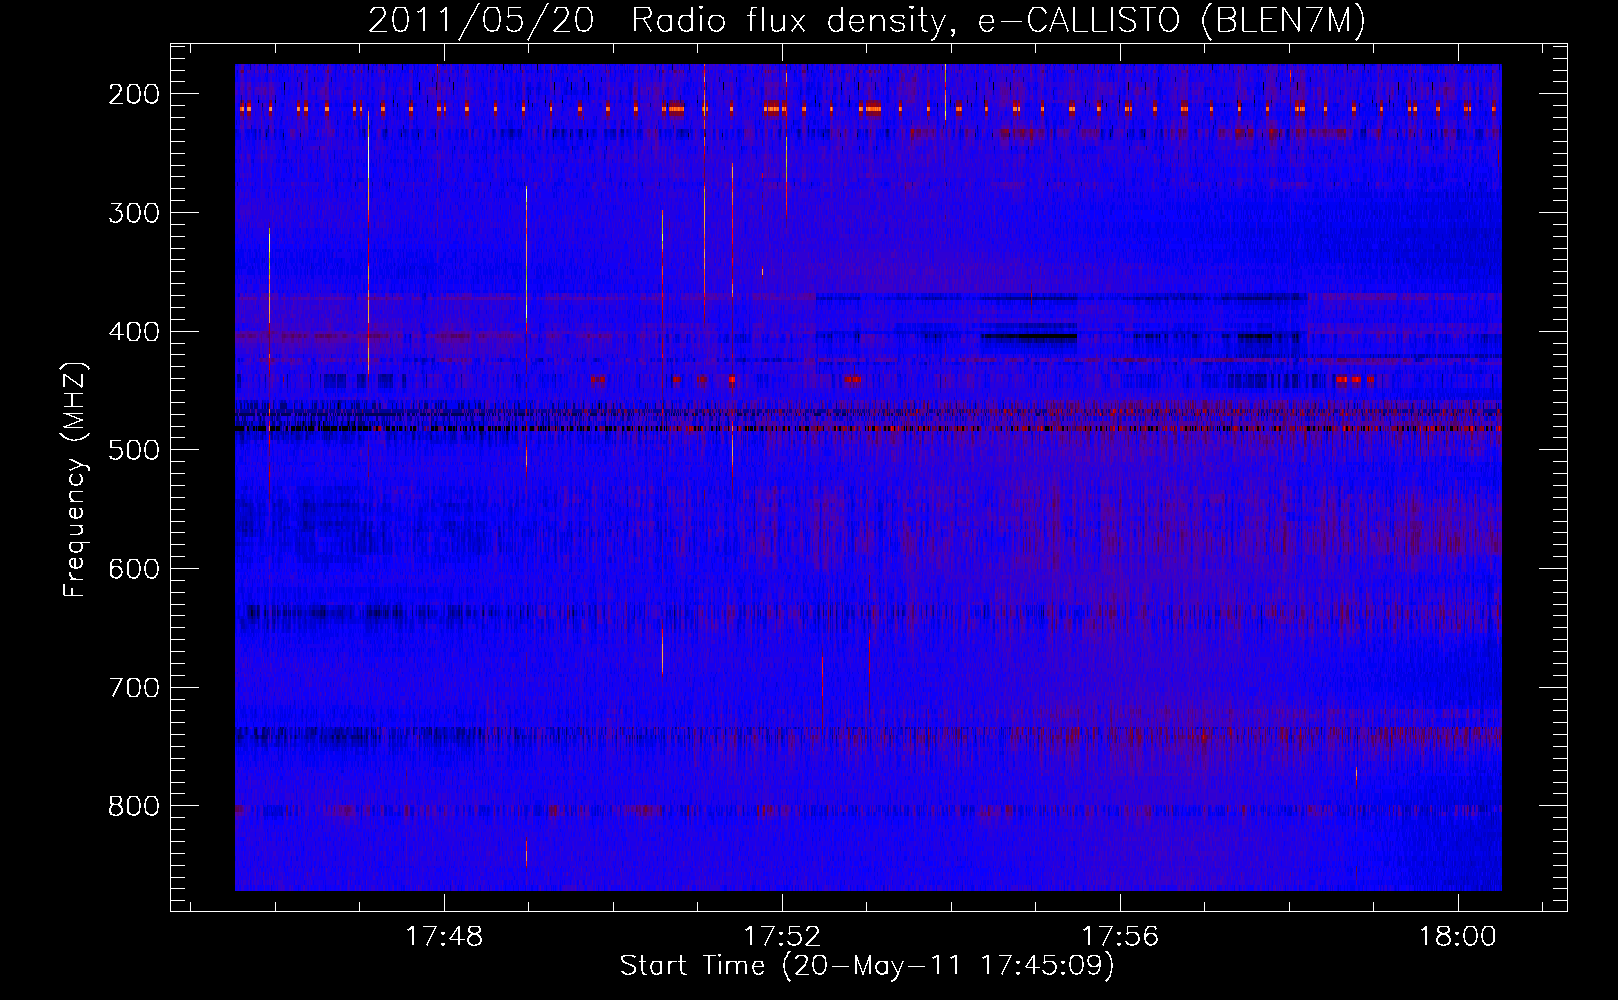Viewport: 1618px width, 1000px height.
Task: Click the plot title 'Radio flux density, e-CALLISTO (BLEN7M)'
Action: (998, 21)
